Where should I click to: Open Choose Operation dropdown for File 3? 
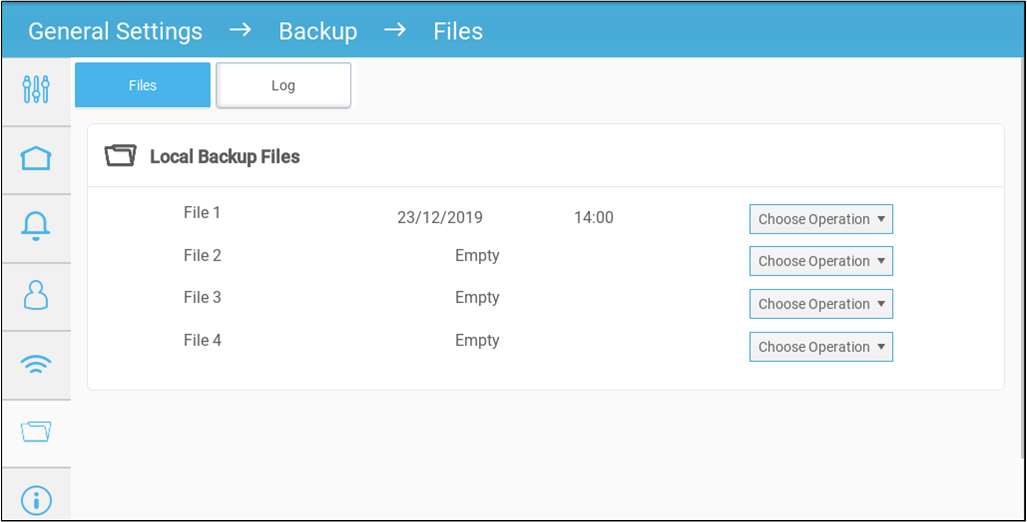coord(821,304)
